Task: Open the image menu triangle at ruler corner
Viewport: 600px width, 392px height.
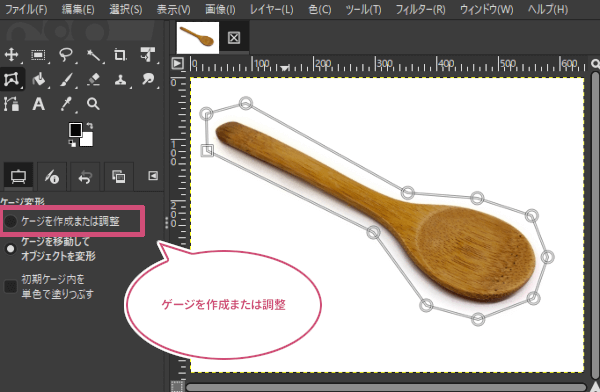Action: tap(177, 64)
